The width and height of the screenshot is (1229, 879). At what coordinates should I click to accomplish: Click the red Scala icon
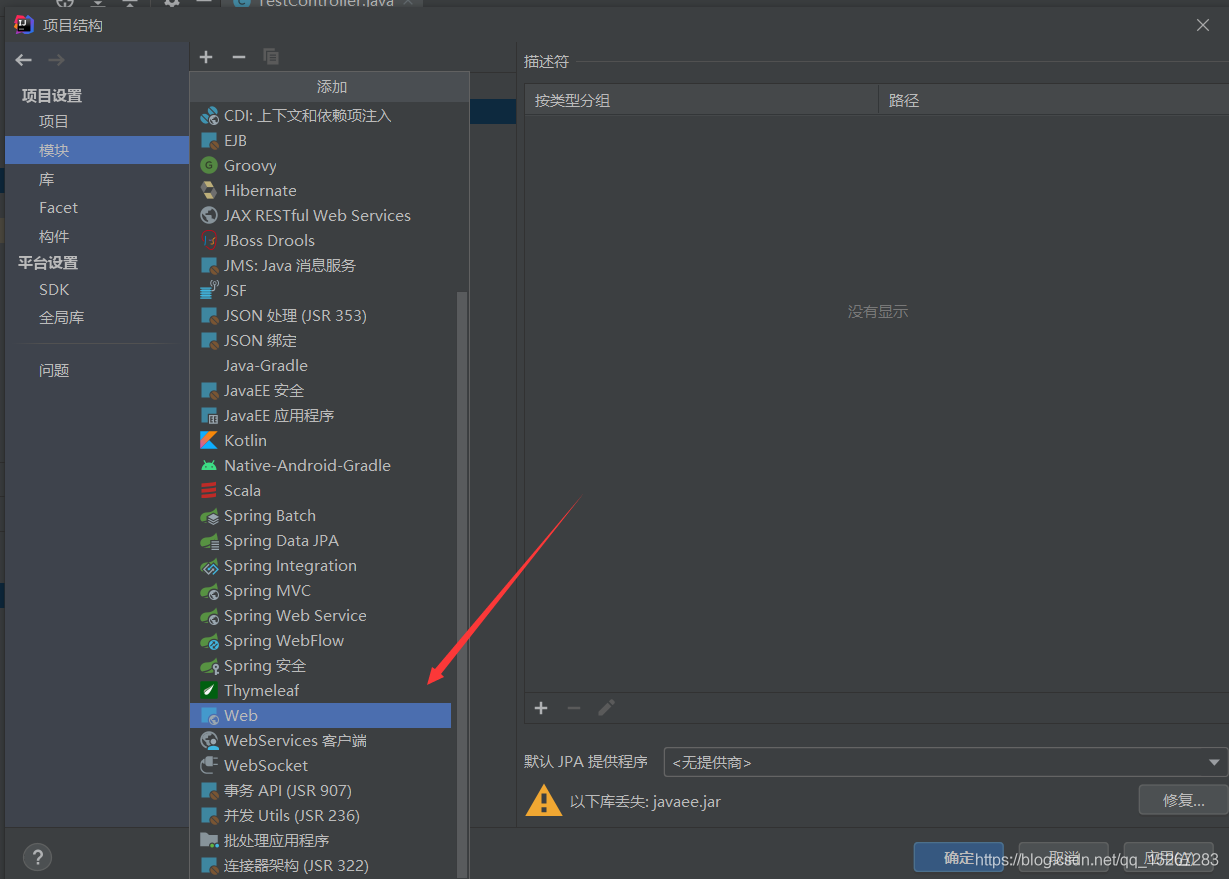click(x=209, y=491)
